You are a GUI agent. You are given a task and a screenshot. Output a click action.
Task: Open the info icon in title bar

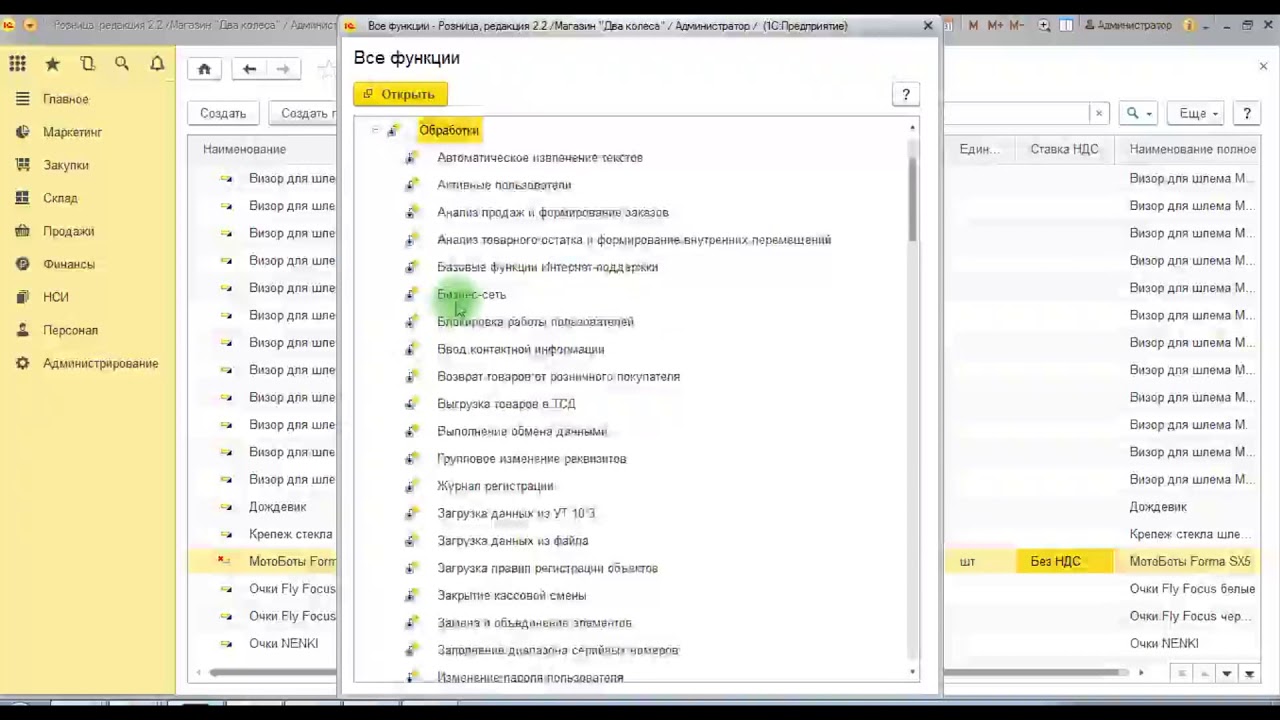[x=1190, y=26]
